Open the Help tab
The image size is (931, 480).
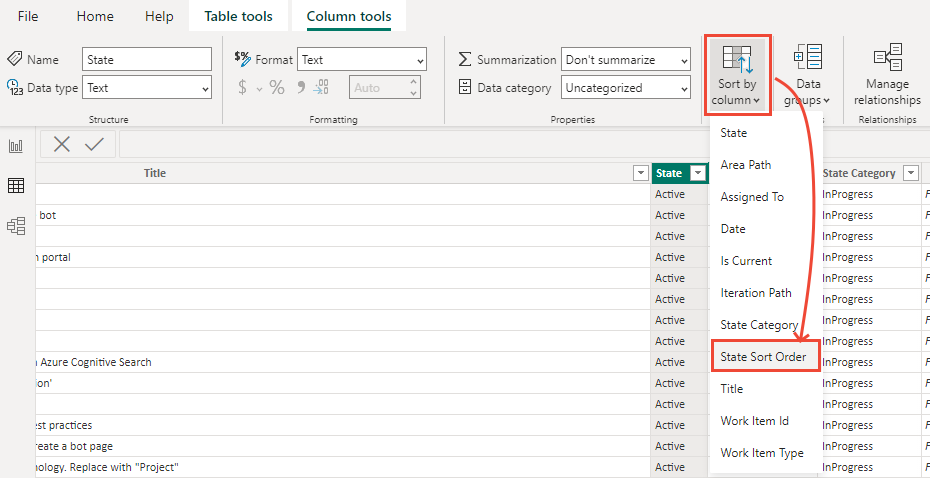coord(159,16)
